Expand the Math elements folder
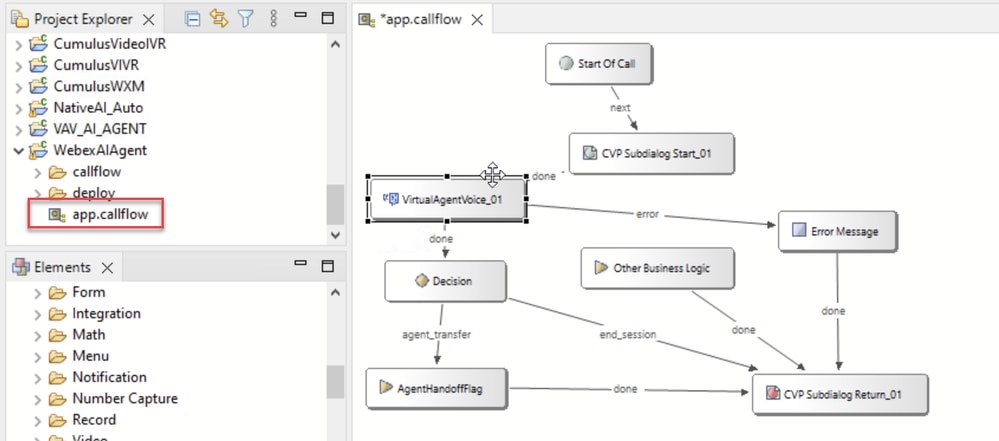This screenshot has width=999, height=441. coord(38,335)
